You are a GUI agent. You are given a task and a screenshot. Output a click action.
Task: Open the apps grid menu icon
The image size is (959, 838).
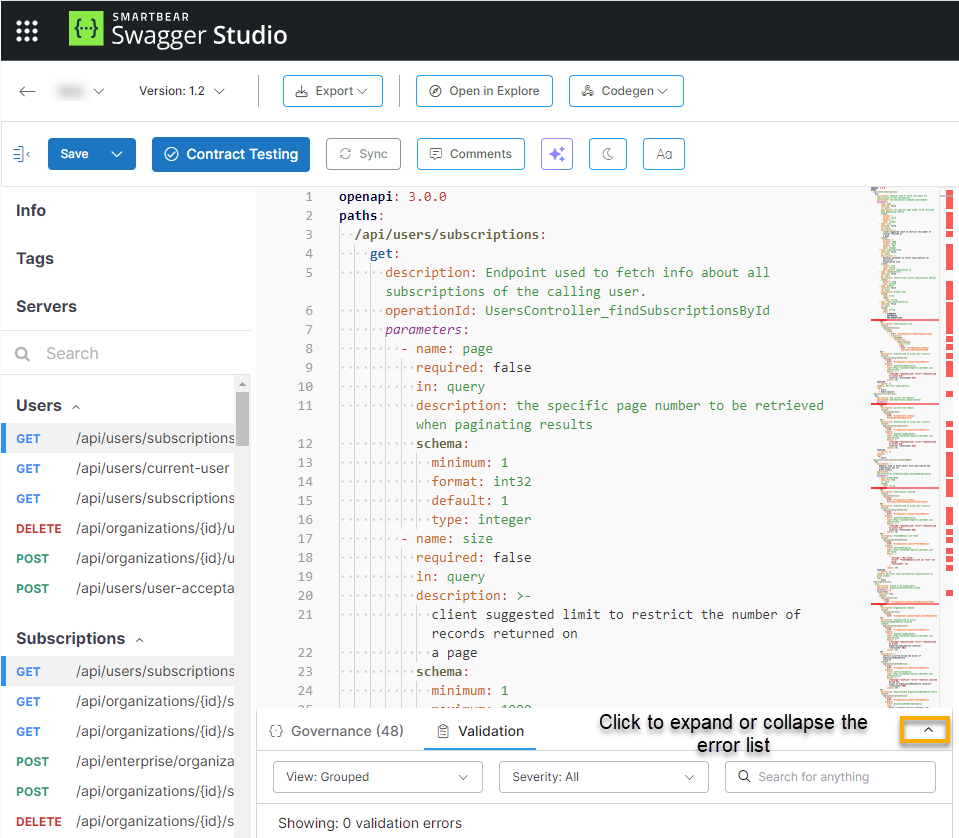click(27, 31)
